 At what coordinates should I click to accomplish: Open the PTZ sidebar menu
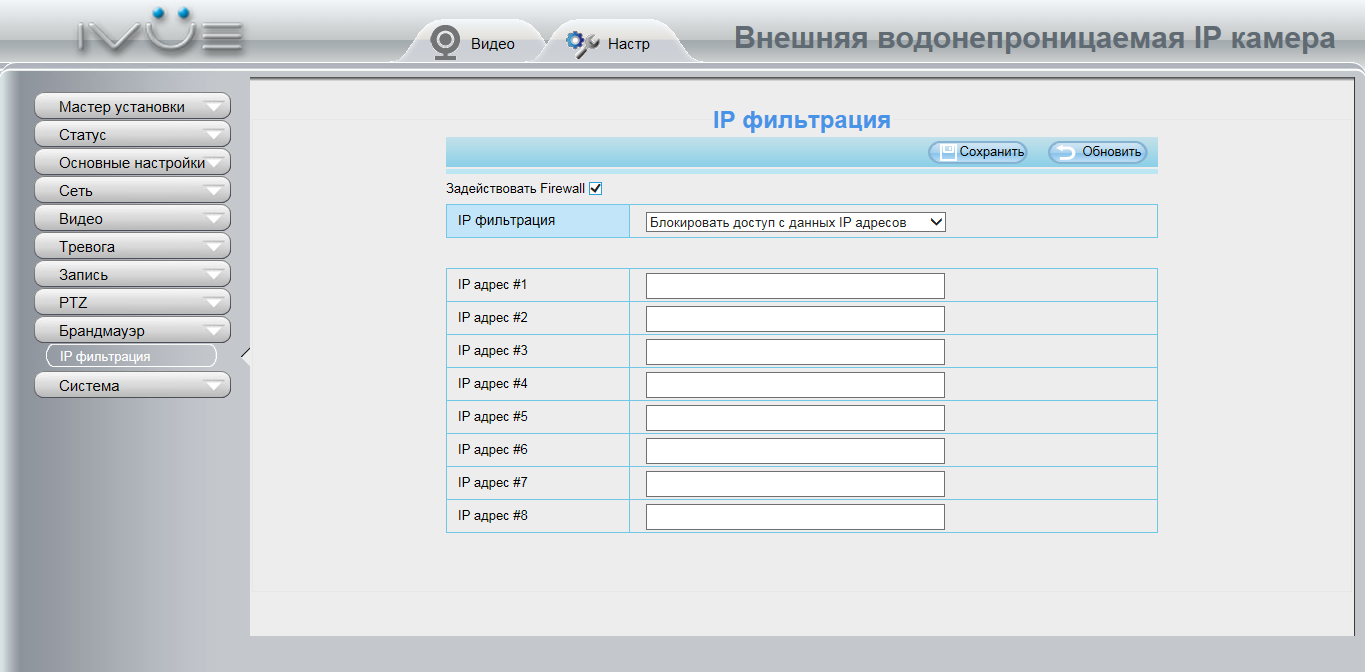pos(132,302)
